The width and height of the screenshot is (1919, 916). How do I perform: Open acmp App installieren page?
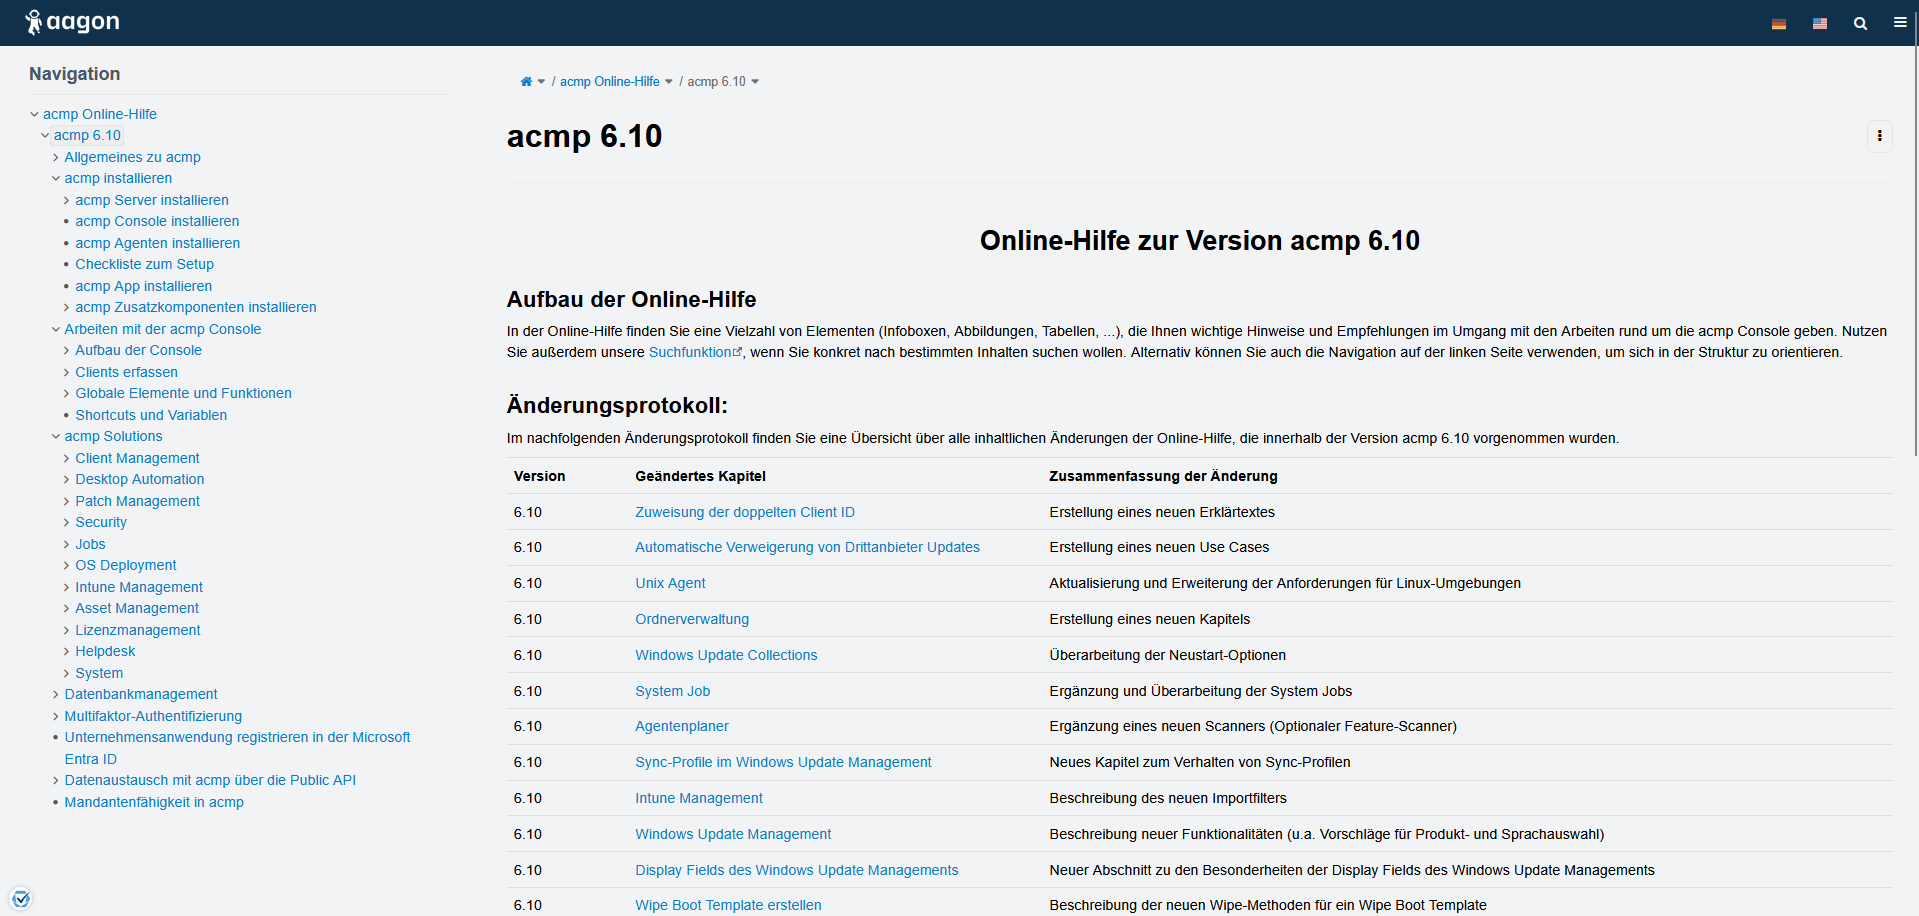click(144, 286)
